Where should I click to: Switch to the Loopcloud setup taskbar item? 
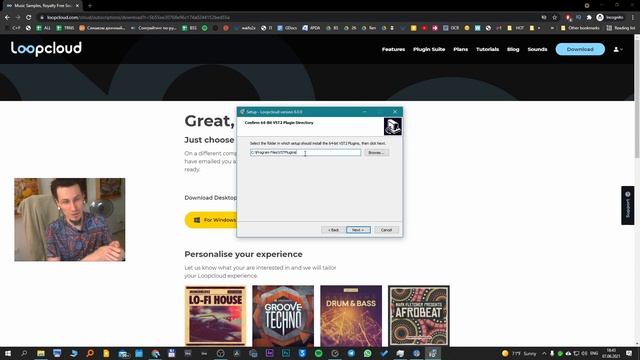coord(433,353)
